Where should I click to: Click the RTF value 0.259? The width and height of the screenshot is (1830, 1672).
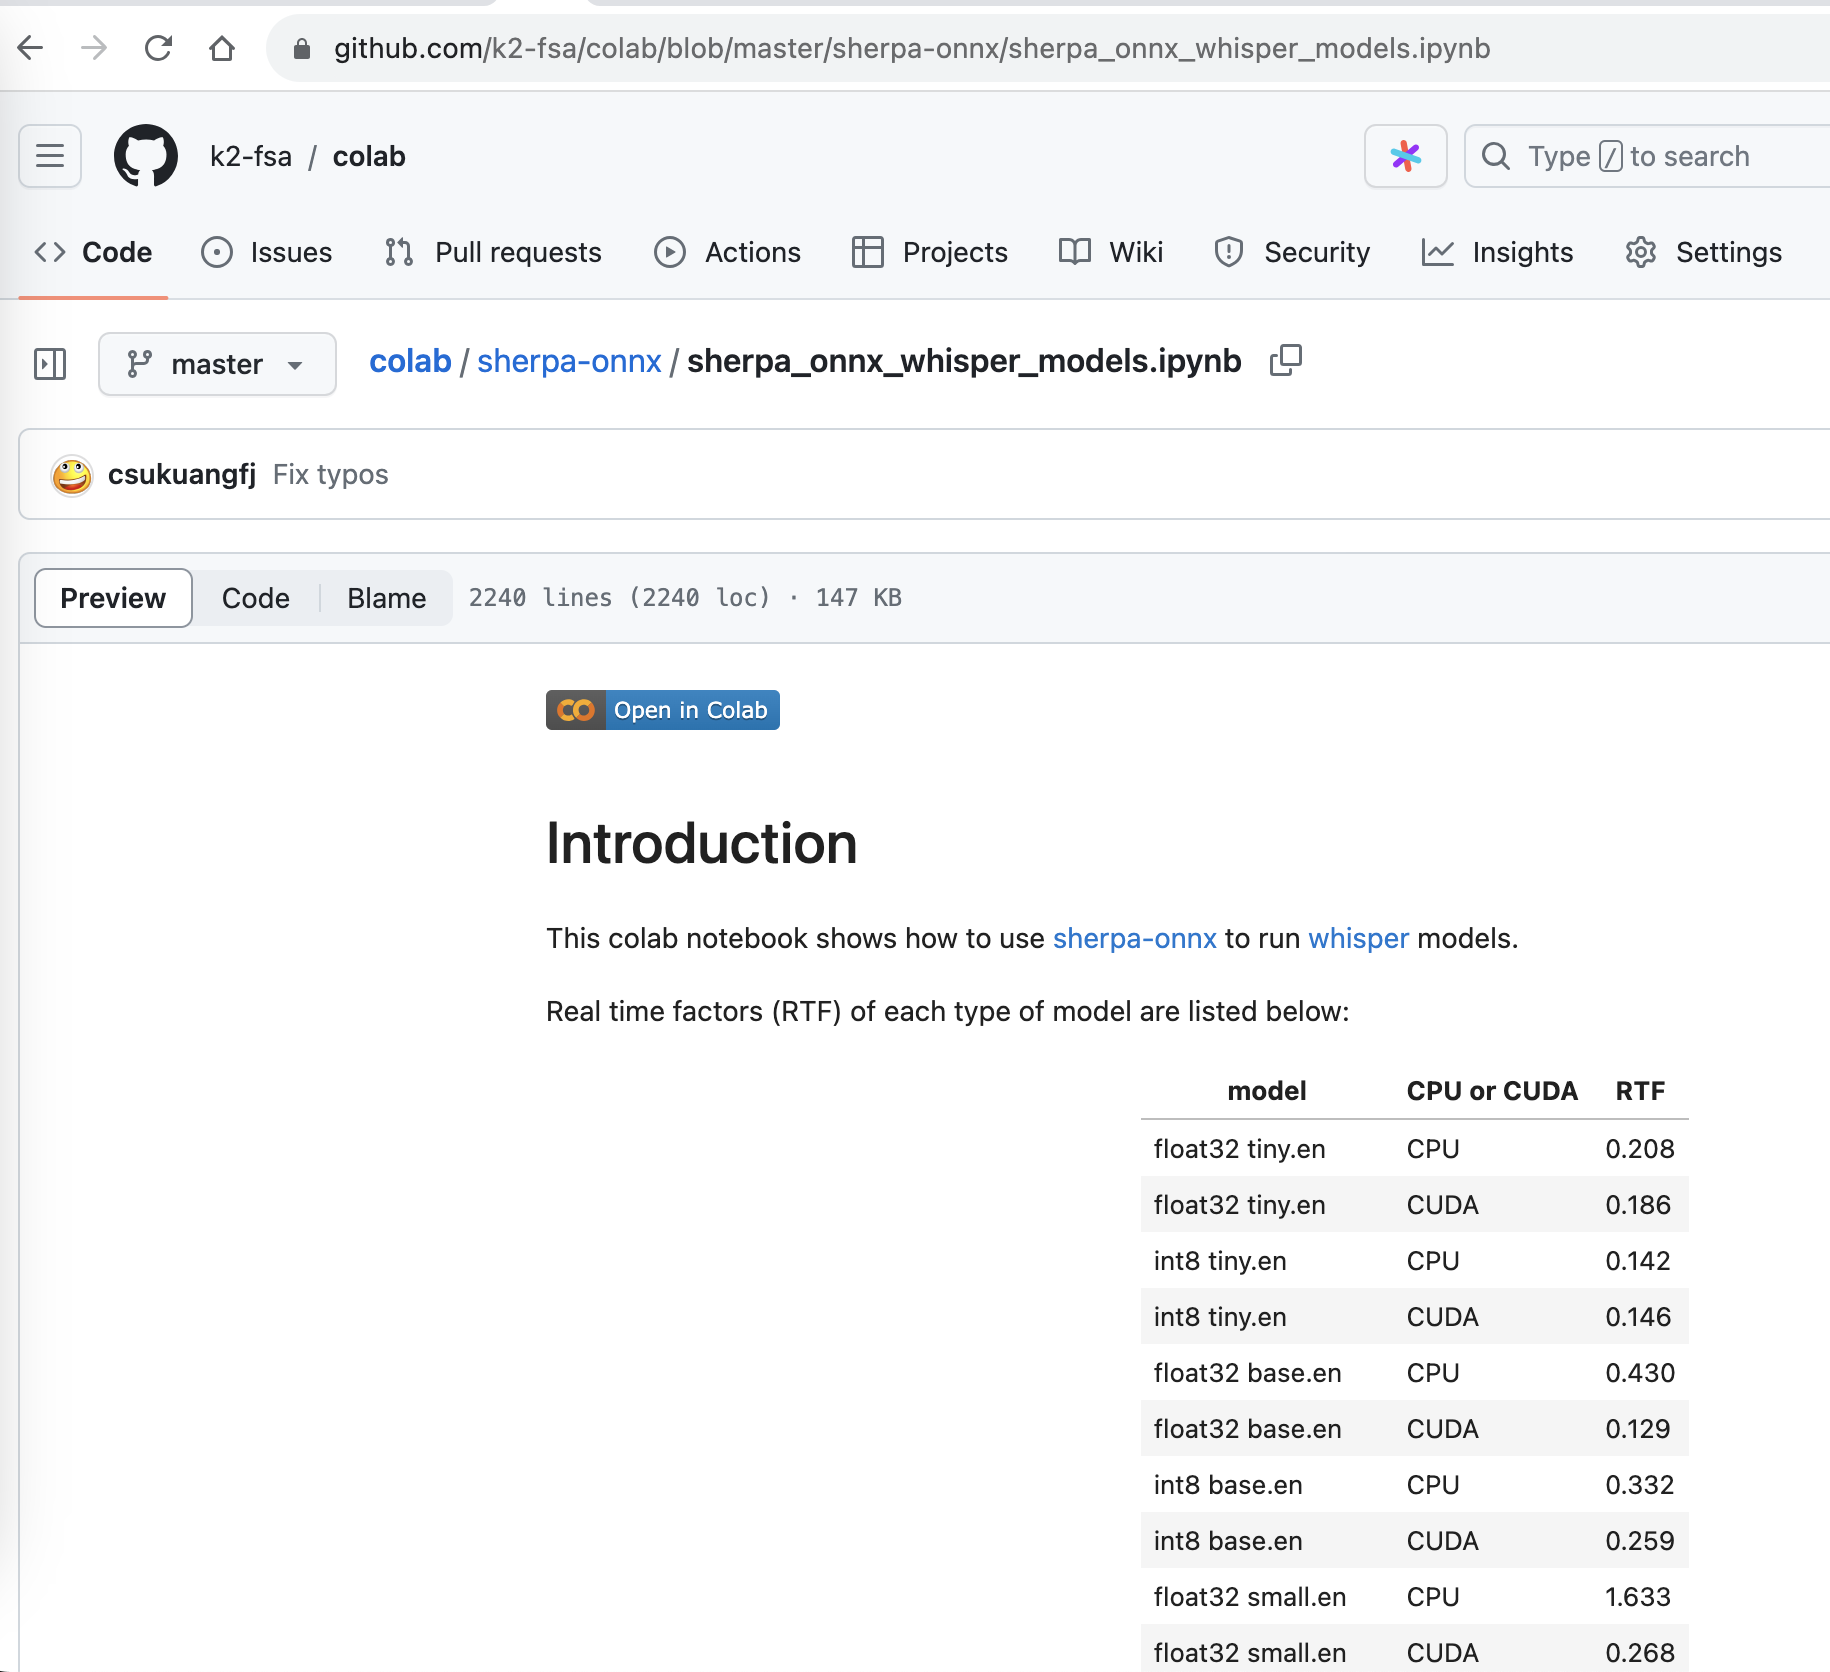[1640, 1541]
